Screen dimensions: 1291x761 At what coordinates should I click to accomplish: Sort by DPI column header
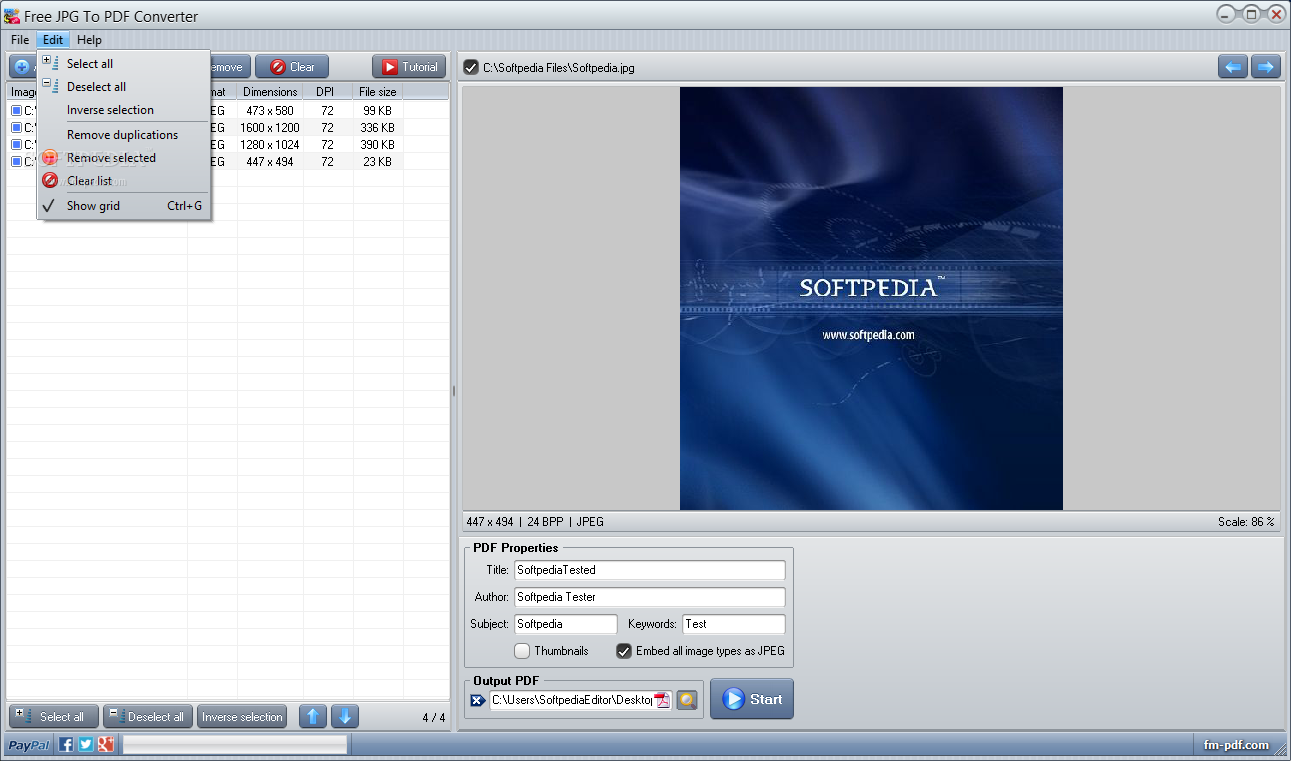pos(327,92)
